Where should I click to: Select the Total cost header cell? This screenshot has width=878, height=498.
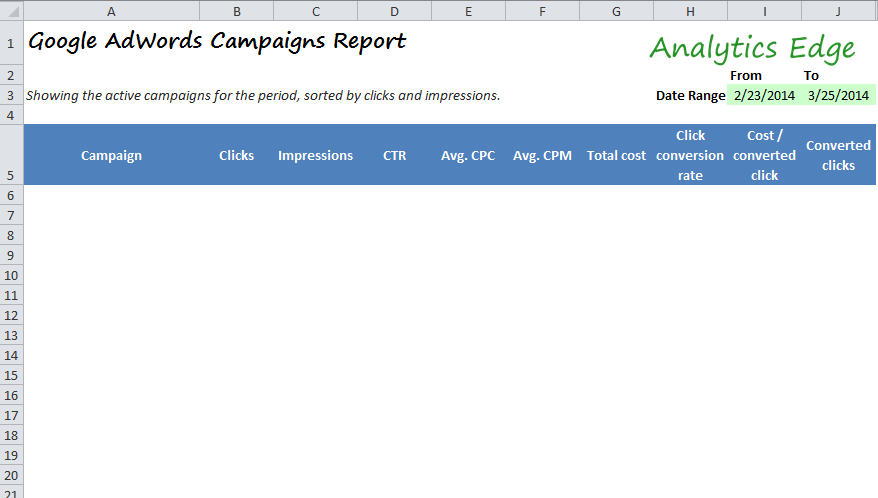(x=616, y=155)
